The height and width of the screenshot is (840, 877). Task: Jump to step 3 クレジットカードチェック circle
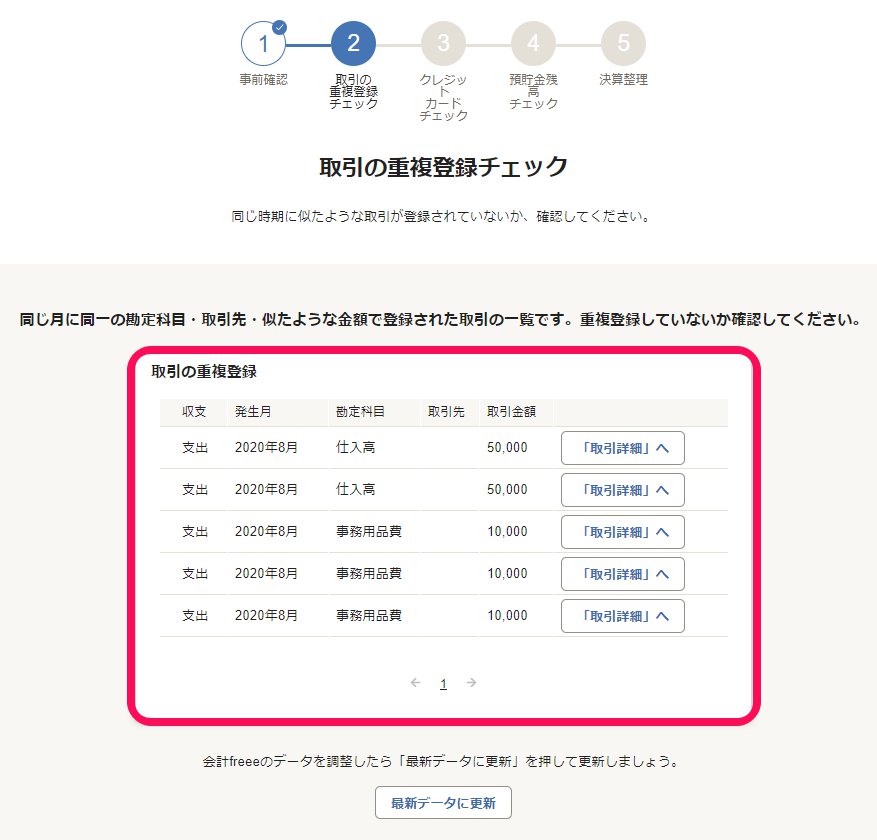pos(444,44)
